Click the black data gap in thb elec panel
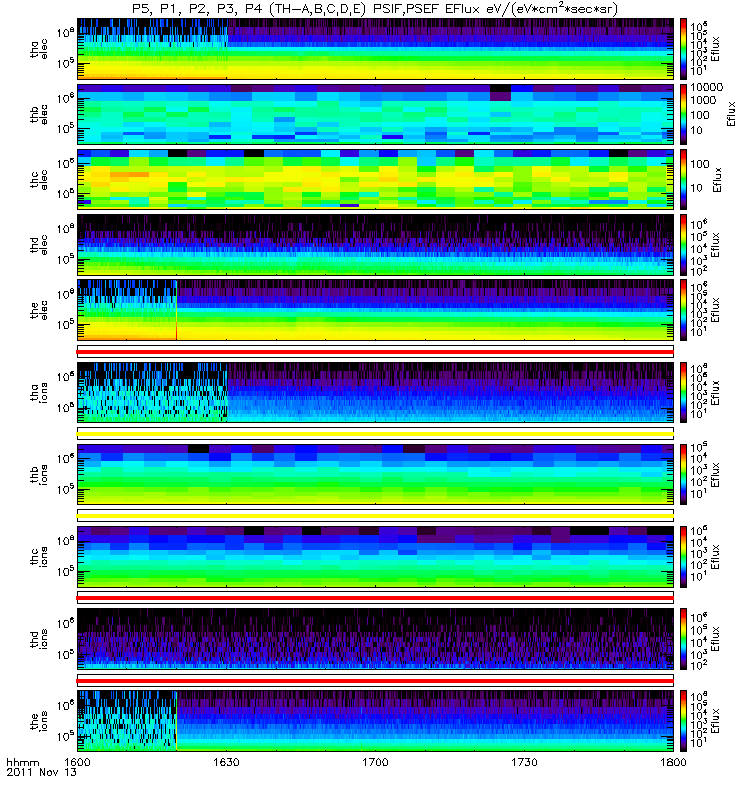The image size is (750, 800). 500,89
